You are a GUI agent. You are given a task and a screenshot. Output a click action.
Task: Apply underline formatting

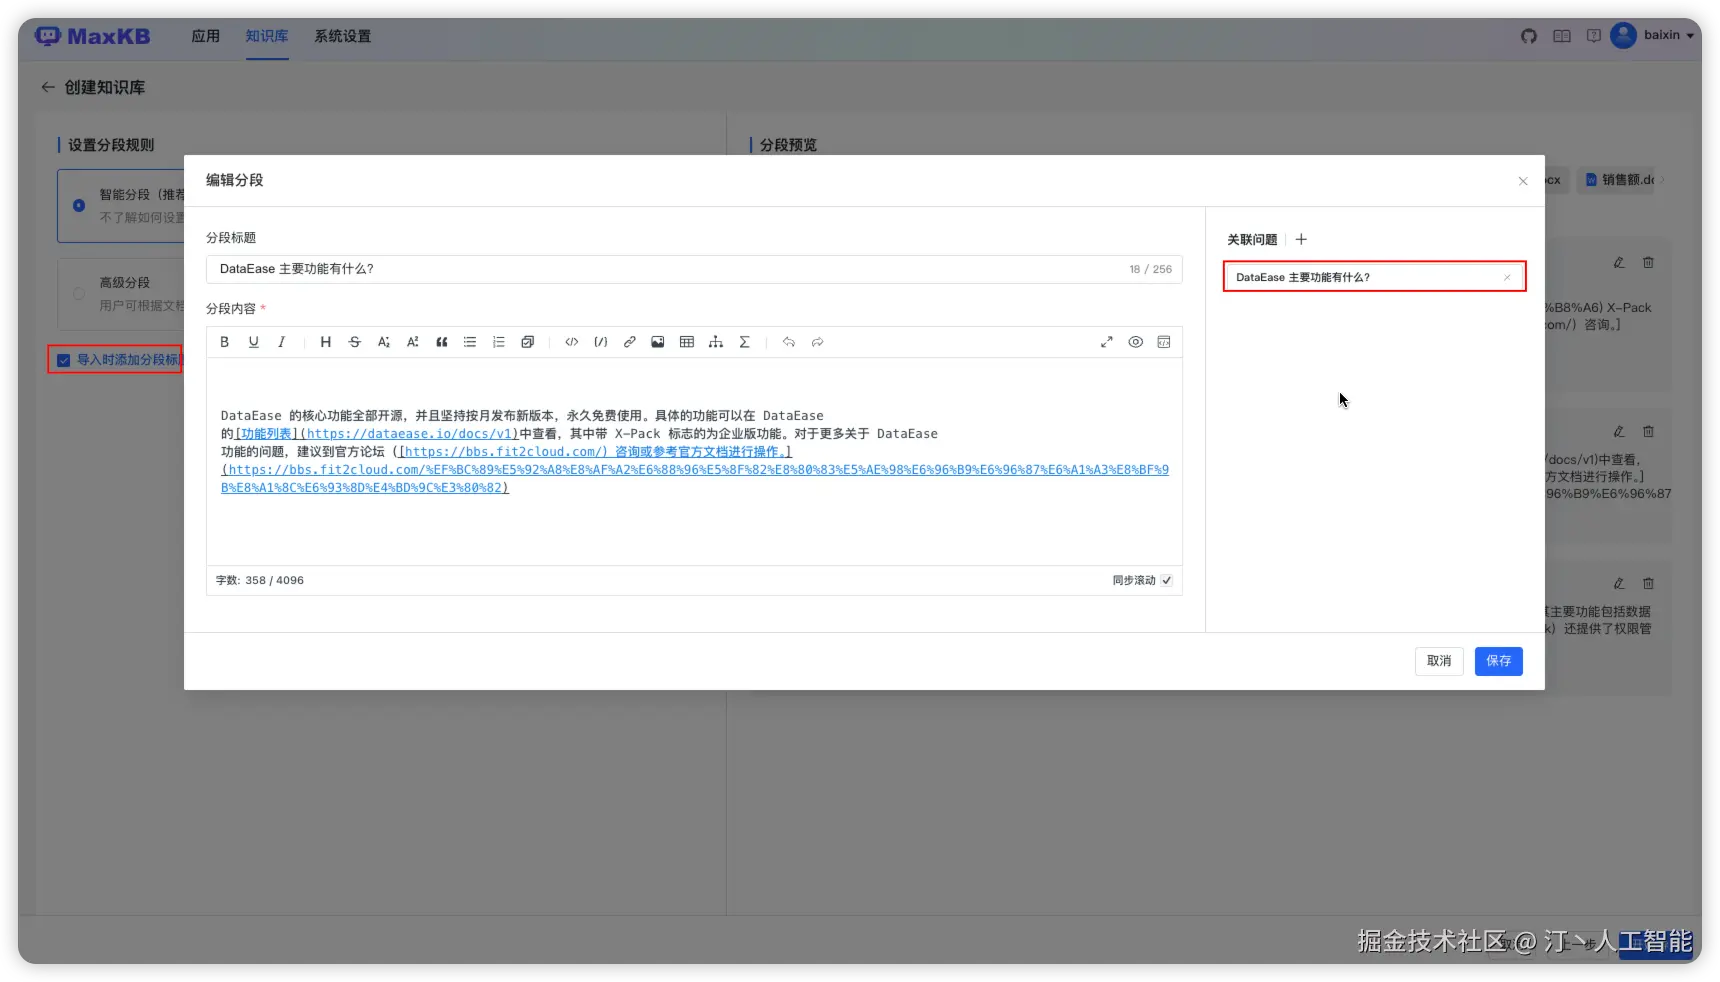pyautogui.click(x=253, y=342)
